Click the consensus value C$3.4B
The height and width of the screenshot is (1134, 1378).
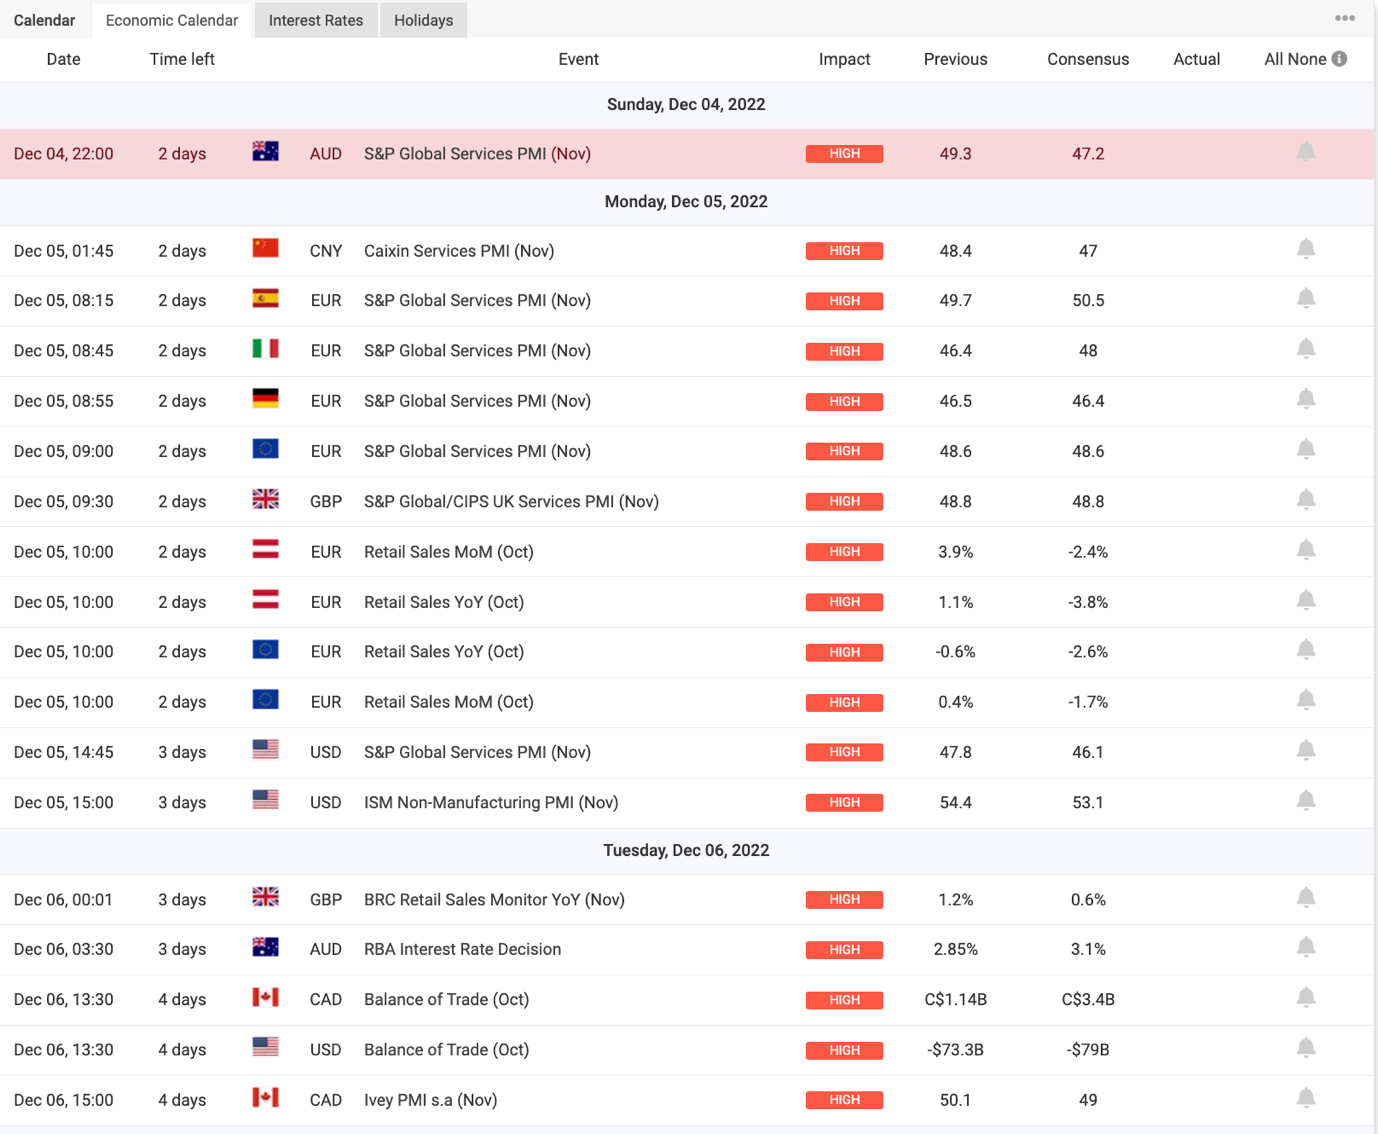1088,1000
